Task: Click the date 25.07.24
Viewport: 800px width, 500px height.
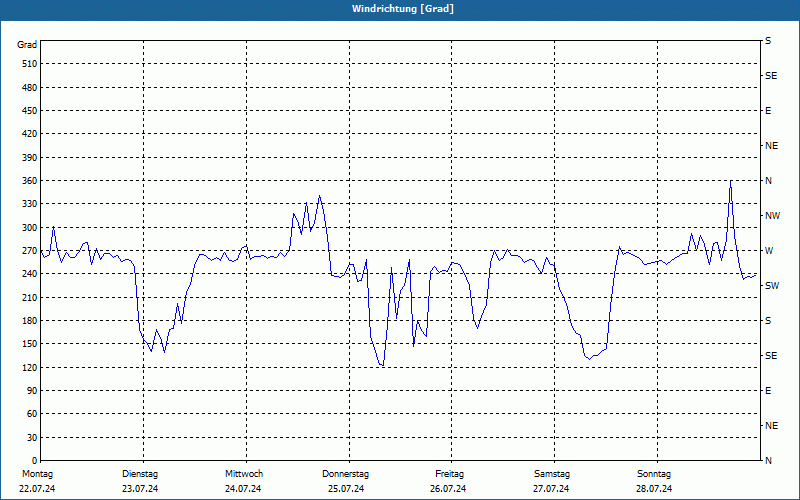Action: [346, 489]
